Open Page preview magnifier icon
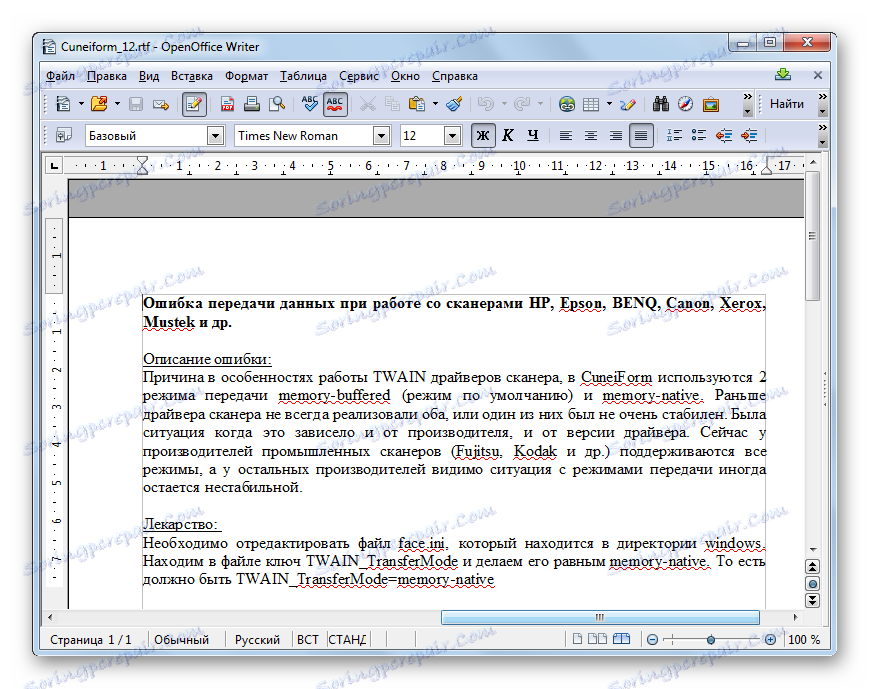Screen dimensions: 870x689 (276, 104)
